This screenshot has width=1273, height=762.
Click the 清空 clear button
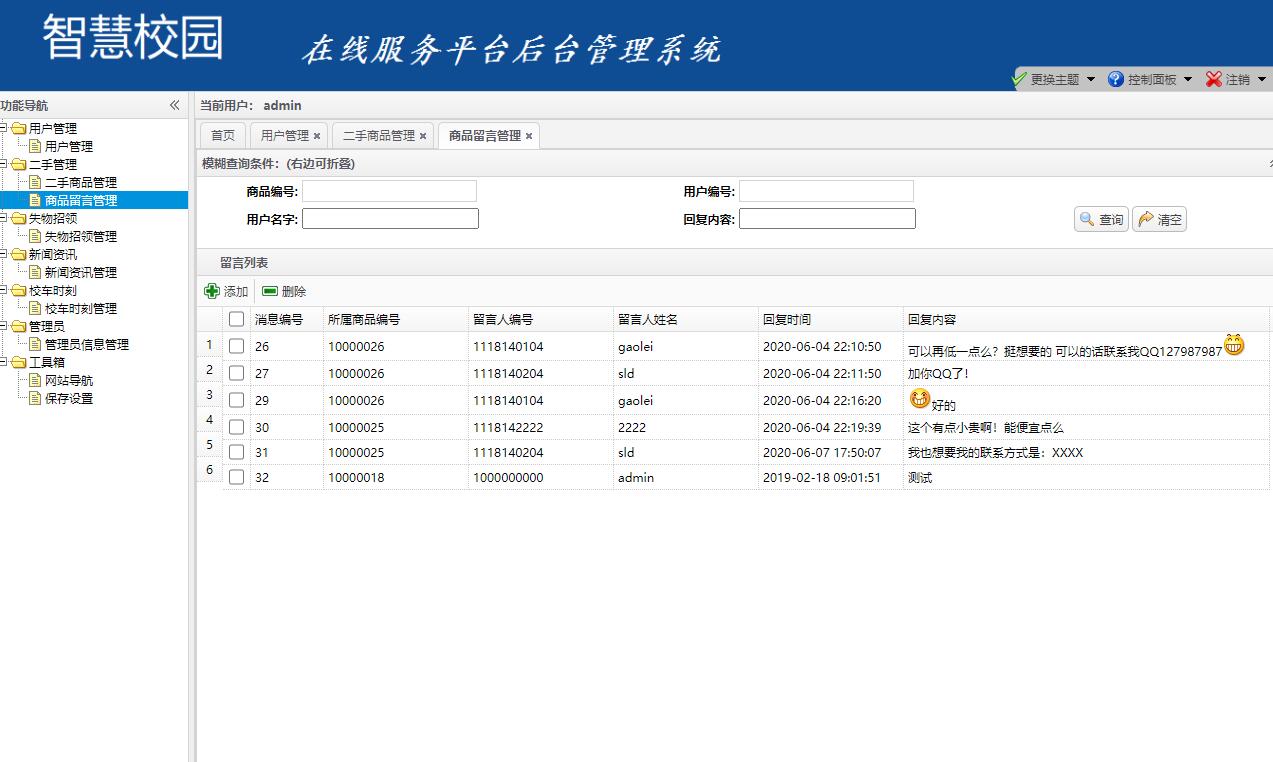click(1158, 219)
